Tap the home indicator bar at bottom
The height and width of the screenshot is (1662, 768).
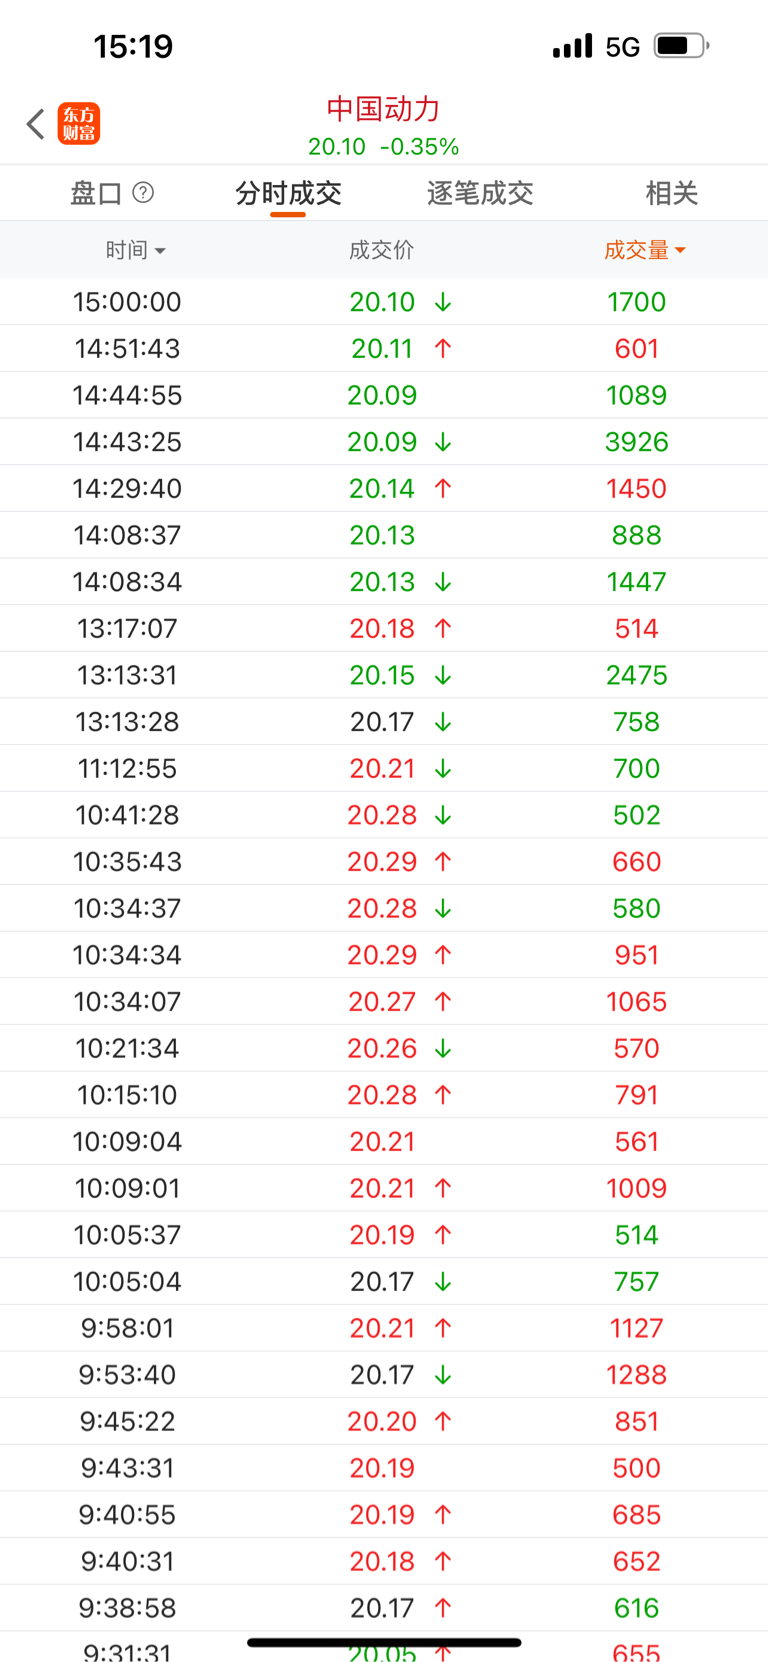[384, 1642]
